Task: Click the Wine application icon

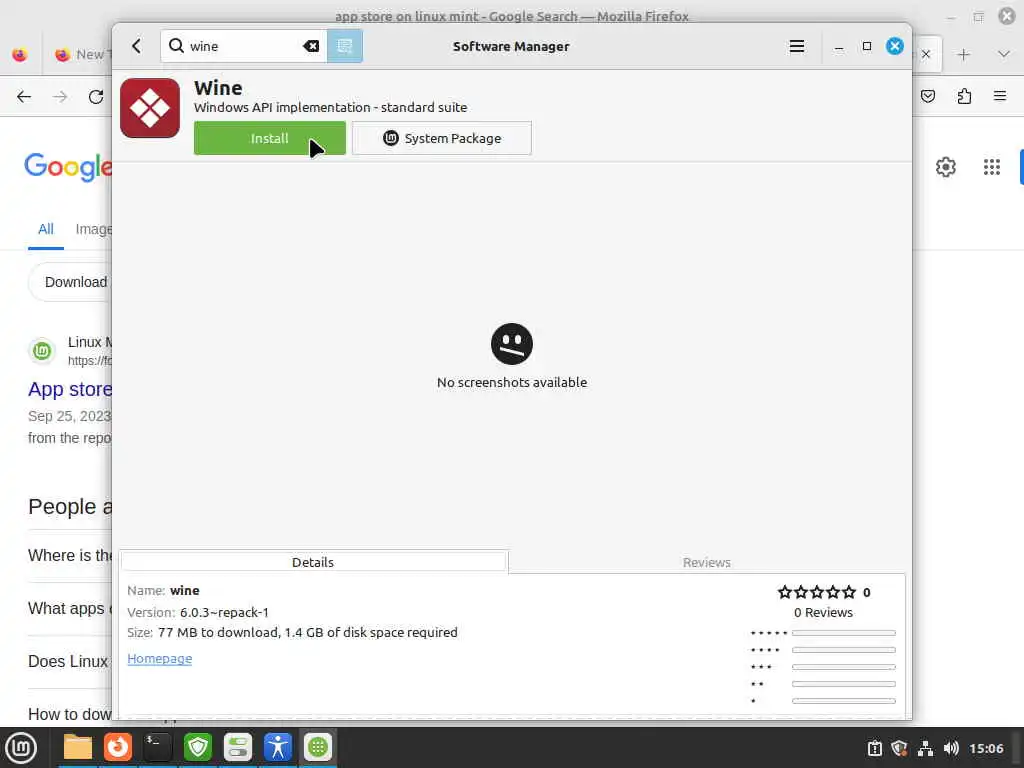Action: click(x=150, y=108)
